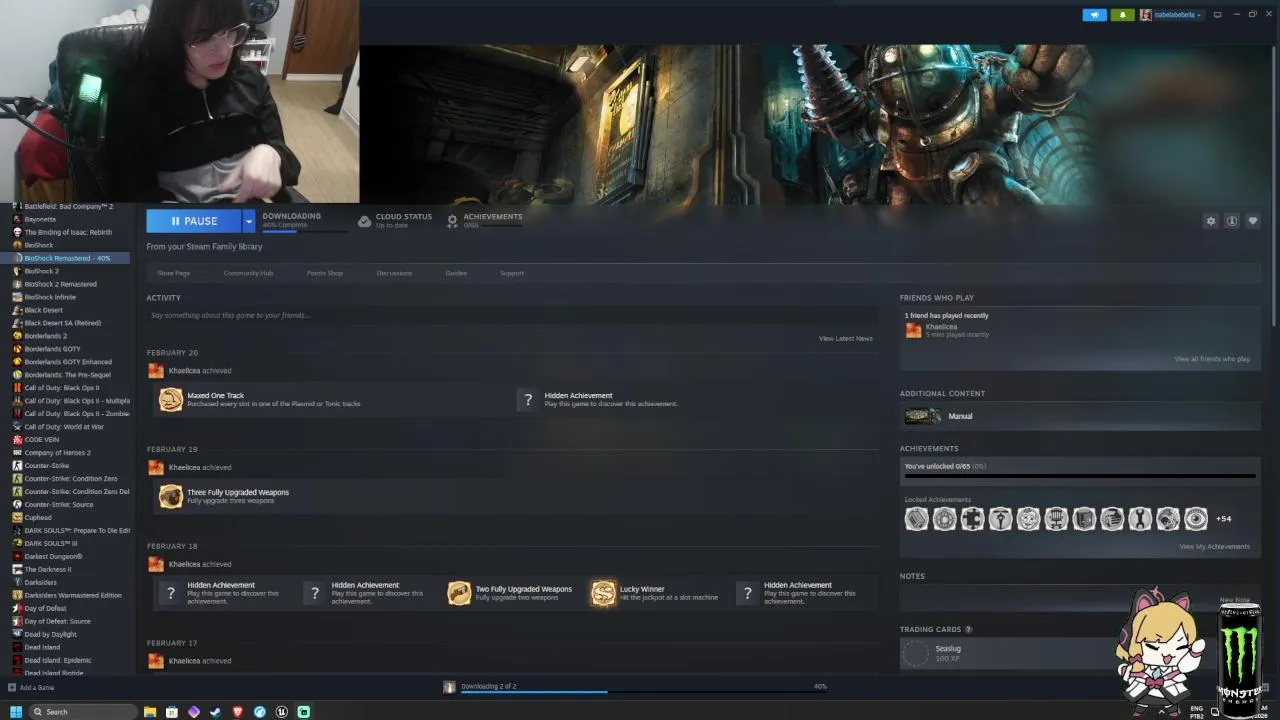
Task: Click the achievements unlocked progress bar
Action: (1080, 477)
